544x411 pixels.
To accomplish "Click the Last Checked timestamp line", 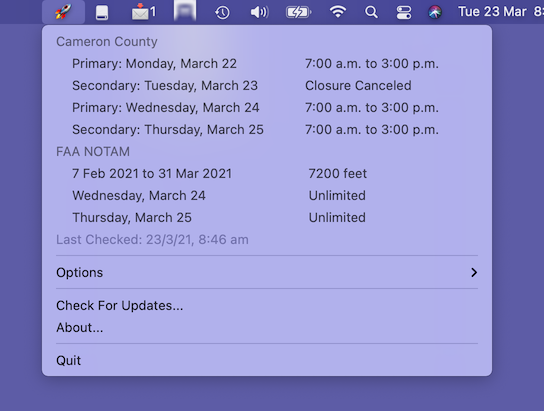I will point(152,240).
